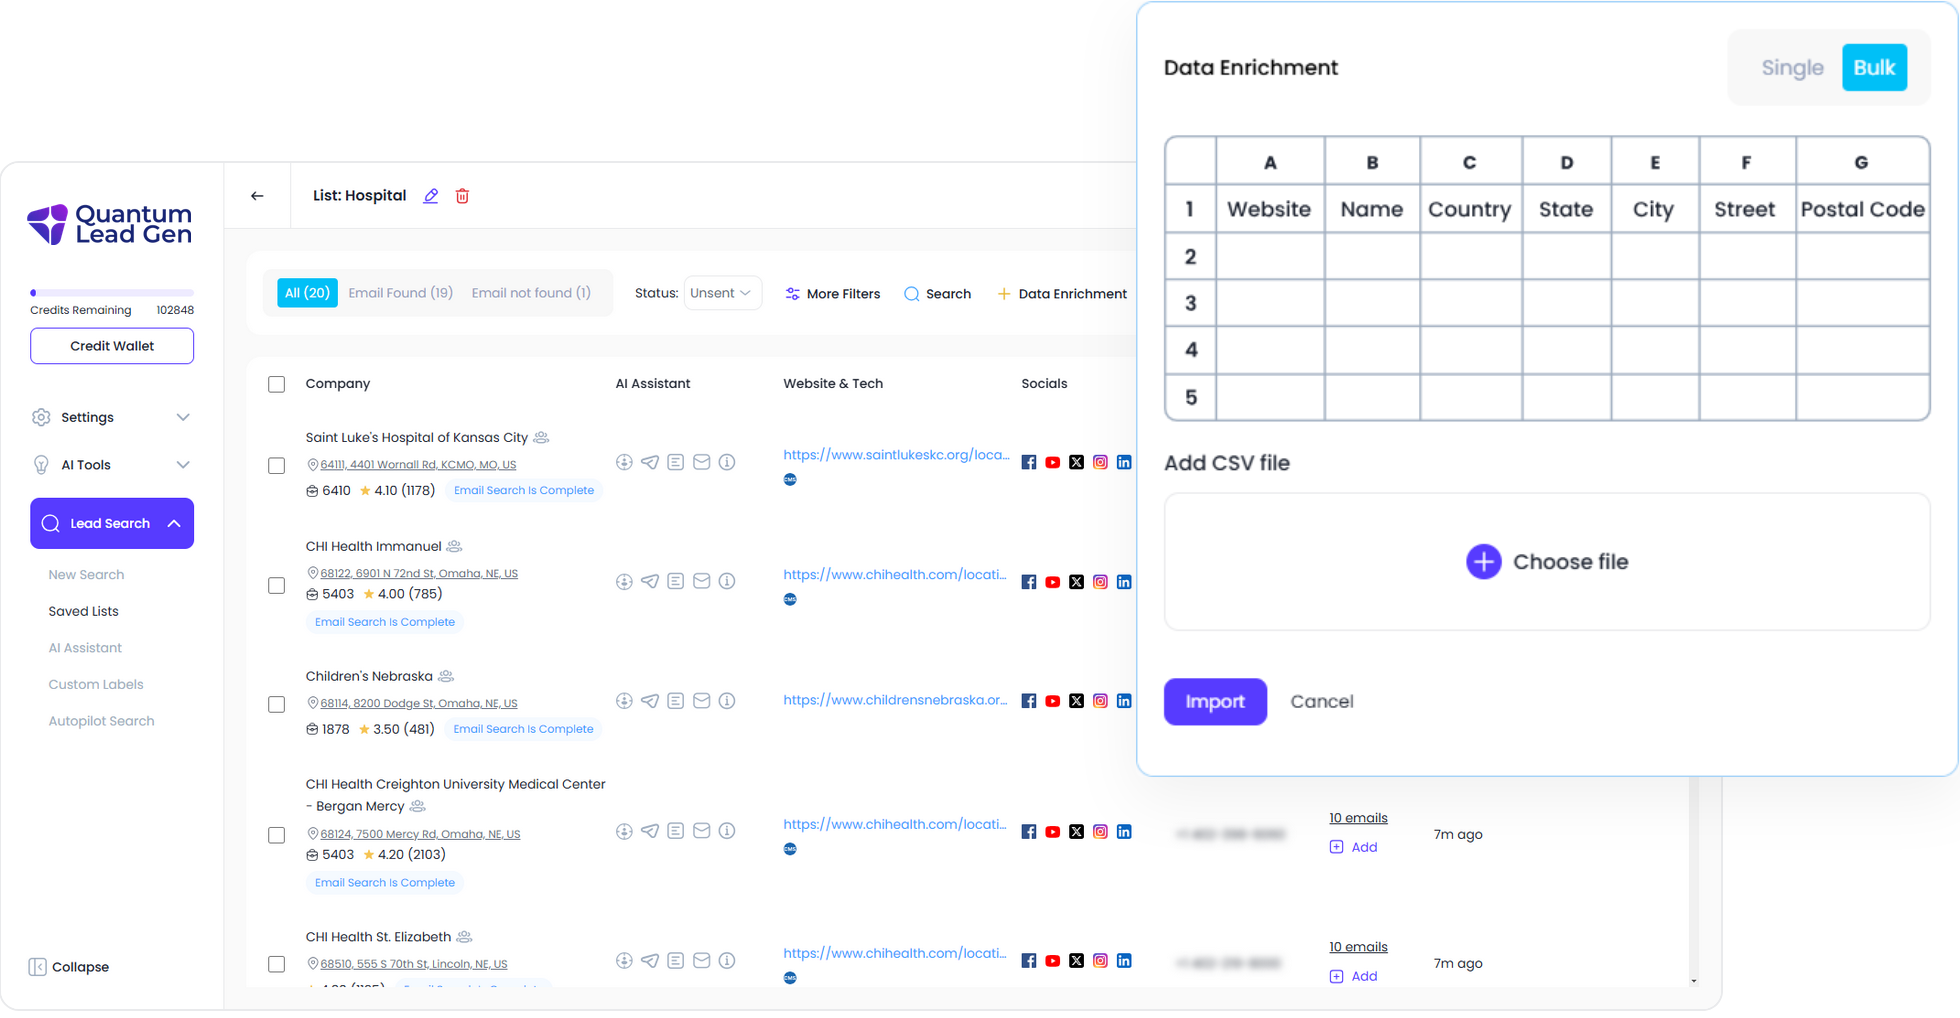This screenshot has height=1018, width=1960.
Task: Open the Quantum Lead Gen logo
Action: point(110,224)
